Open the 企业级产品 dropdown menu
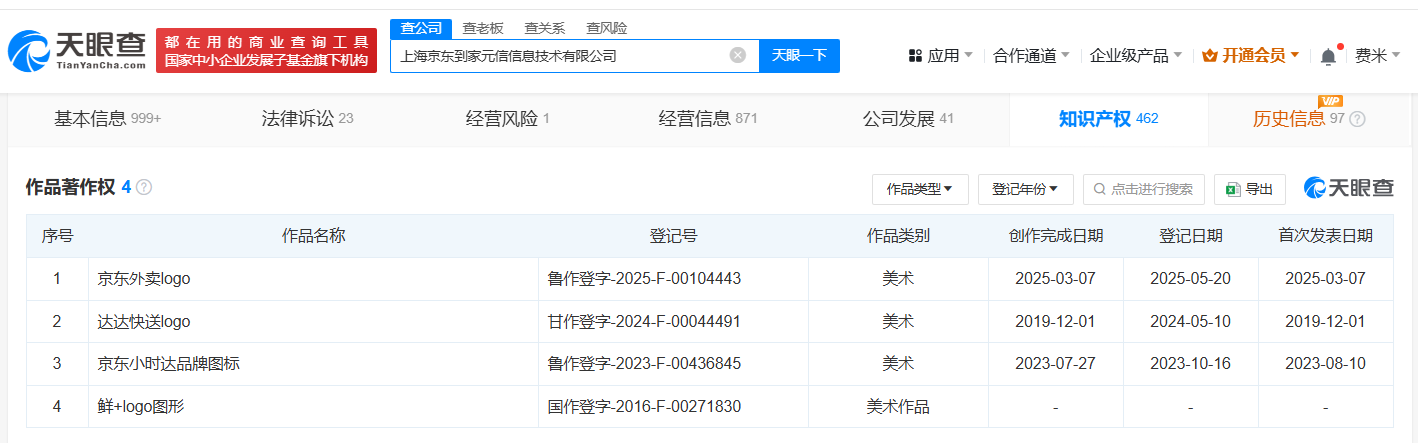 [x=1135, y=56]
